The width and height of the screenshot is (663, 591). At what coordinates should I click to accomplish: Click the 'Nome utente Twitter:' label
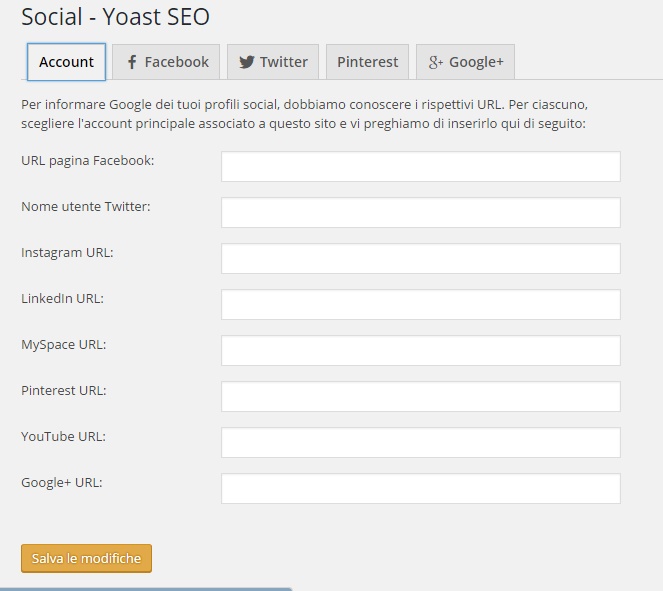click(x=86, y=206)
